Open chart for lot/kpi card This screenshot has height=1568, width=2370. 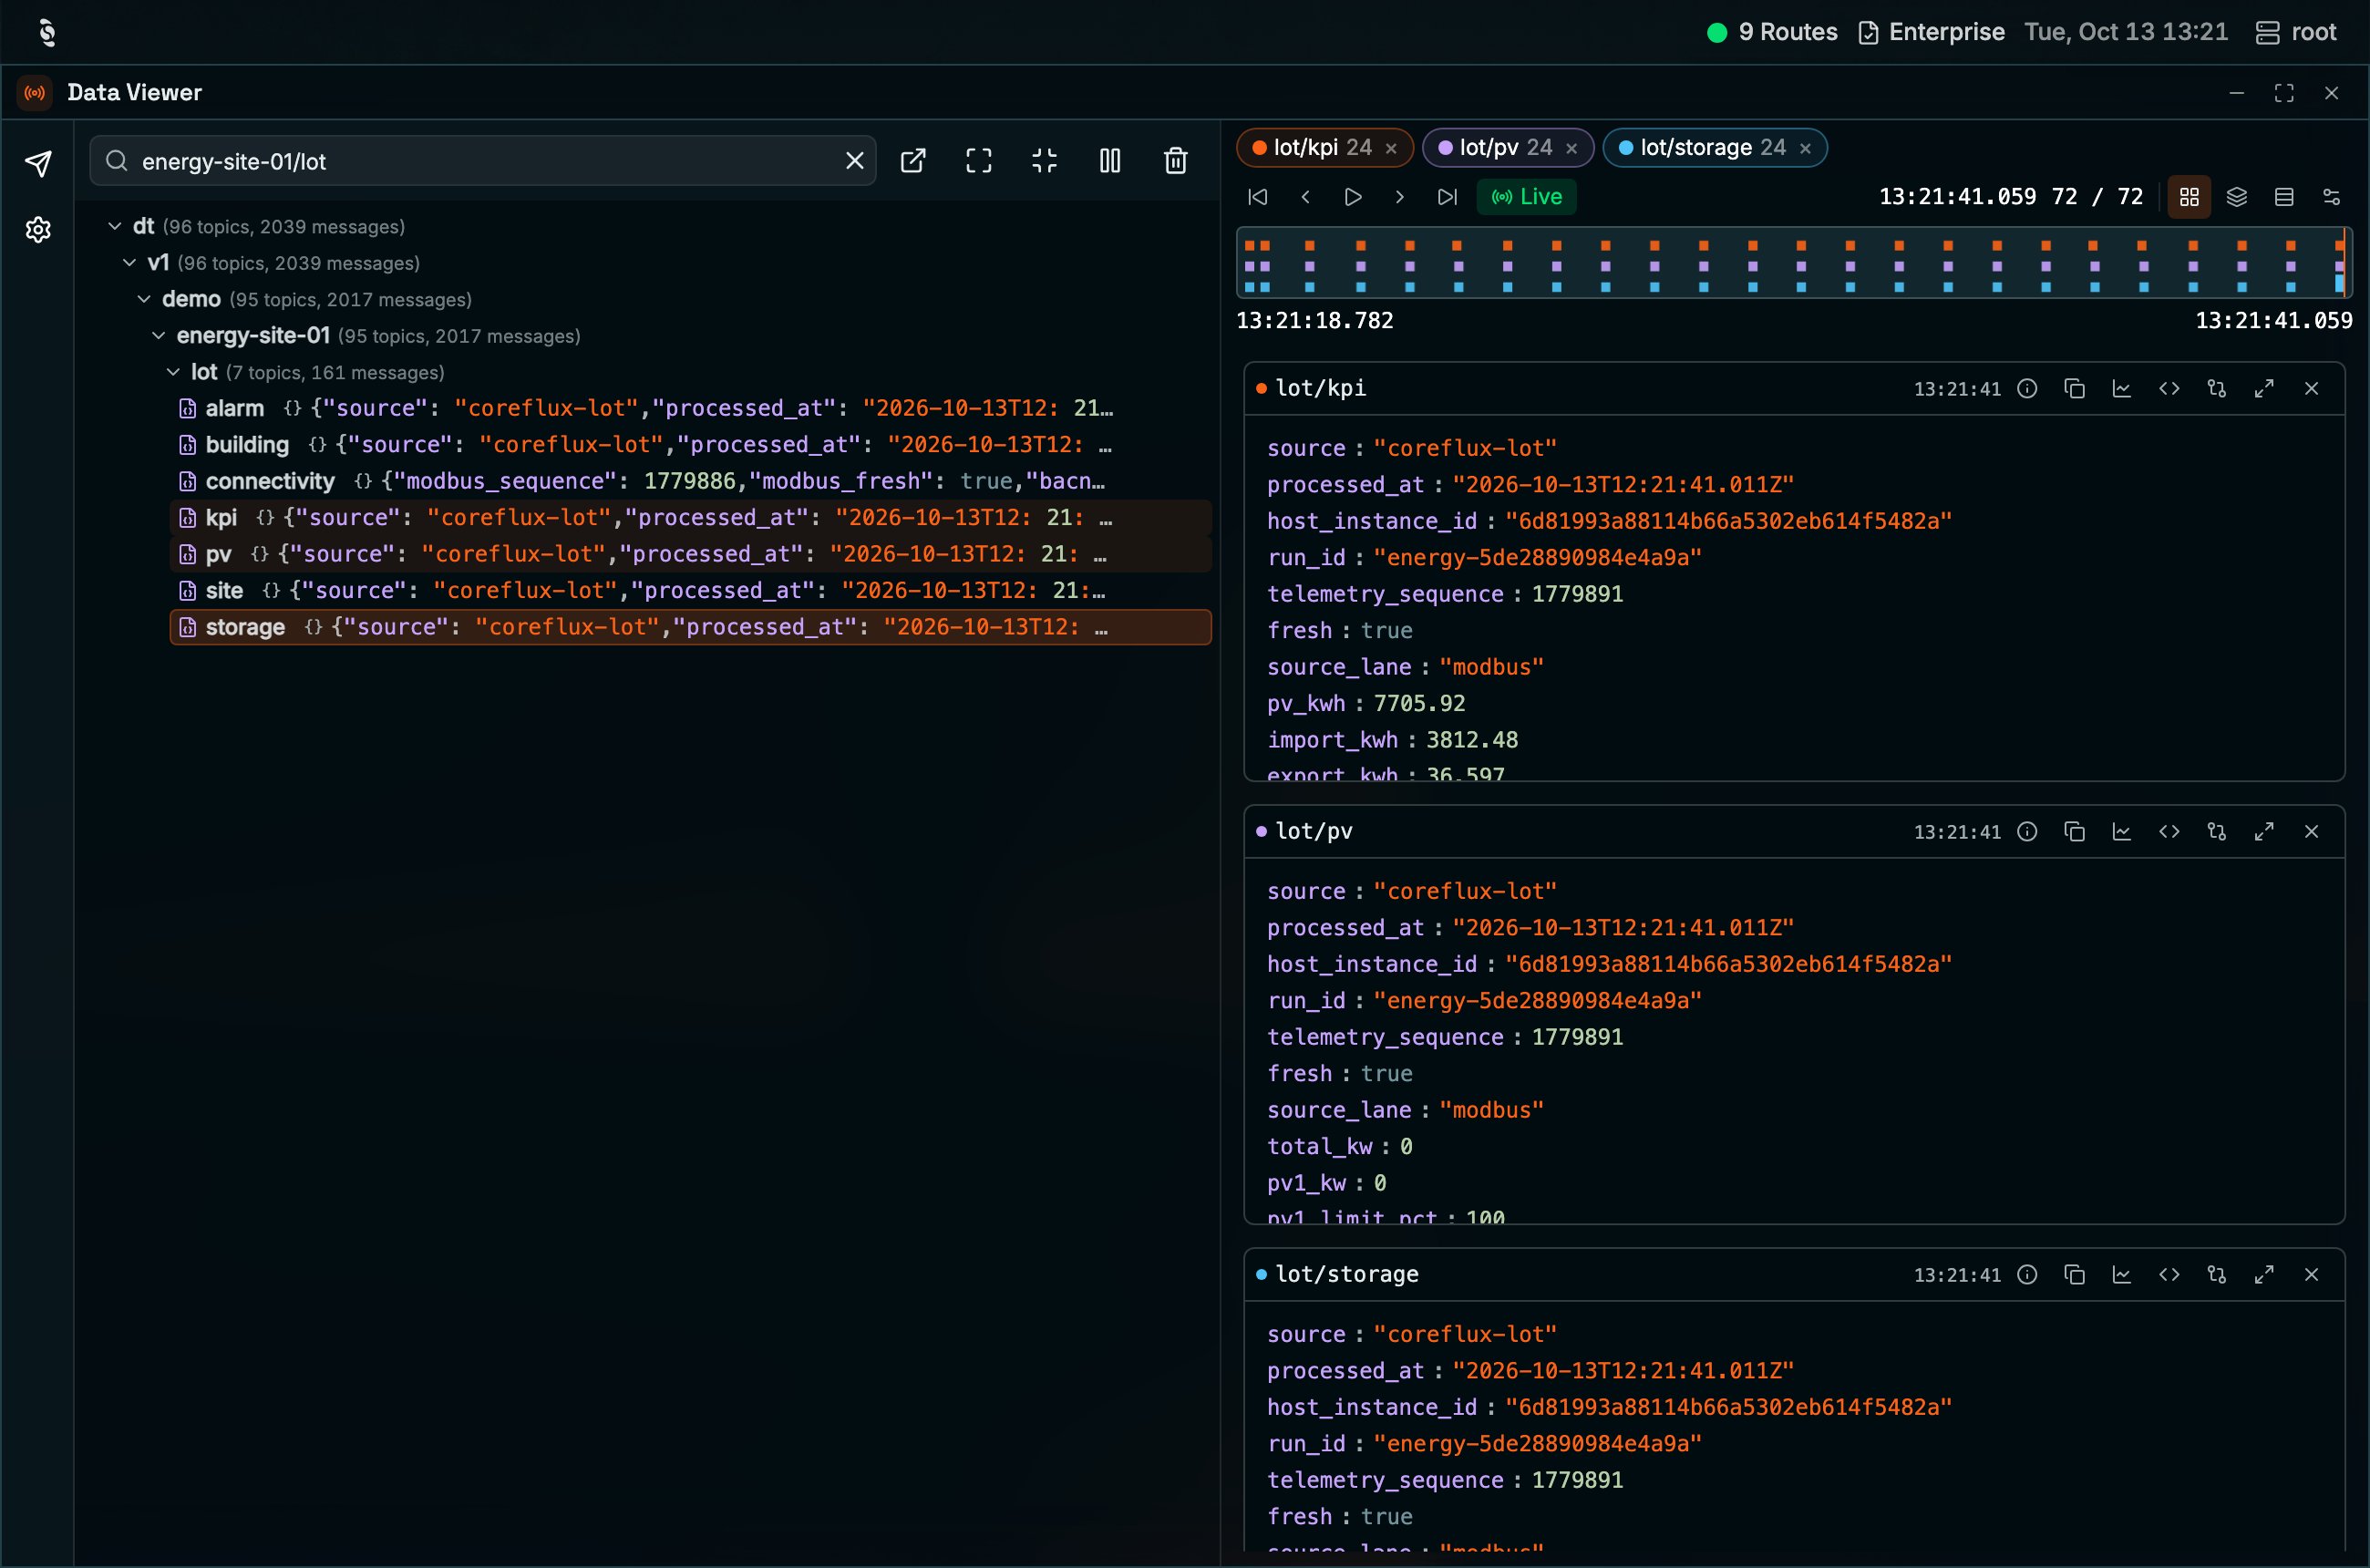pyautogui.click(x=2121, y=388)
